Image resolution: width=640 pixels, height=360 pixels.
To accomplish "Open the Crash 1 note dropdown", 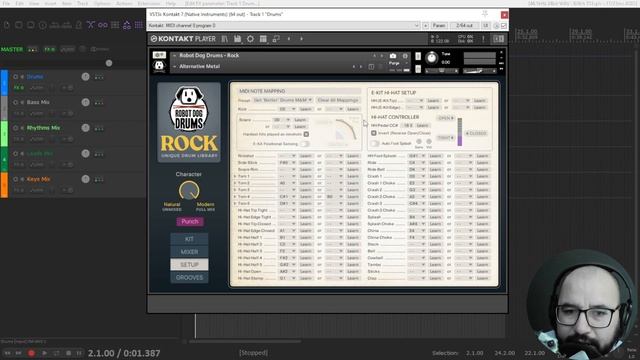I will 416,176.
